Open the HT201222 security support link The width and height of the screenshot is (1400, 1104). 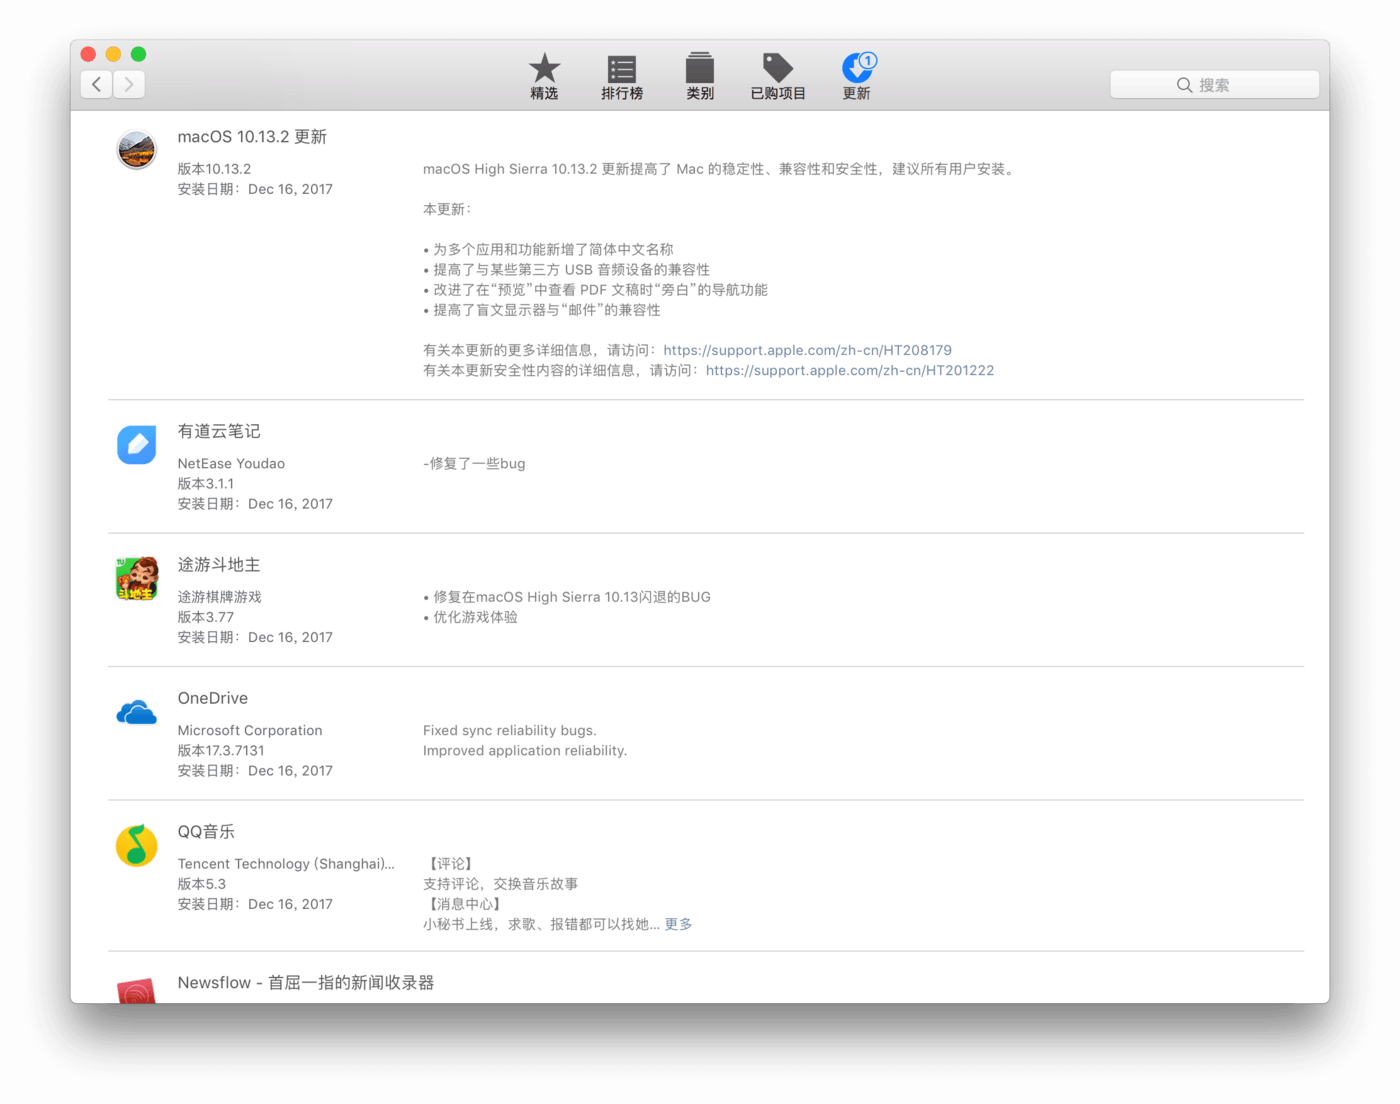[850, 370]
